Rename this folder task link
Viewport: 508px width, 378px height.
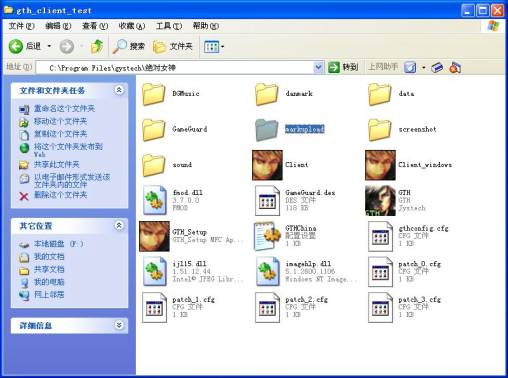point(64,109)
